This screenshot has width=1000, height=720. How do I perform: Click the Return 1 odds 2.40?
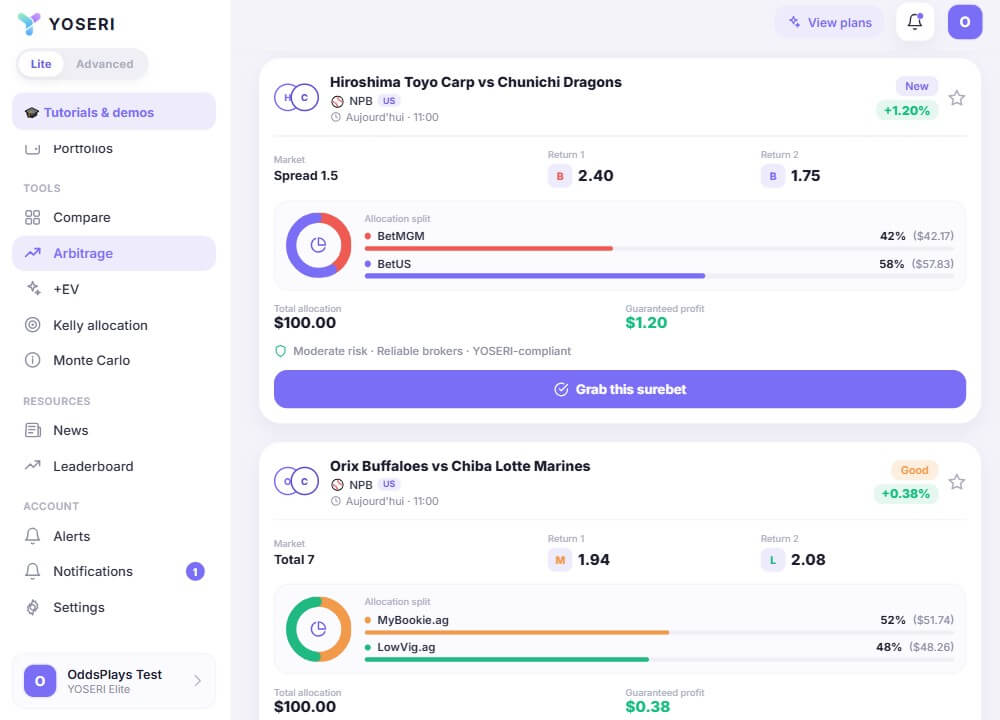click(595, 176)
